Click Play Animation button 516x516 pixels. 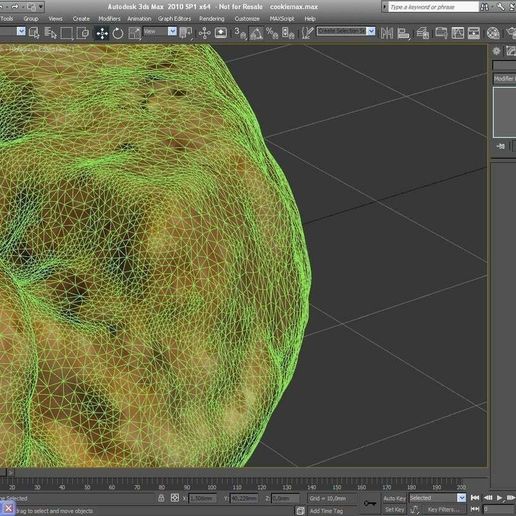pos(499,498)
